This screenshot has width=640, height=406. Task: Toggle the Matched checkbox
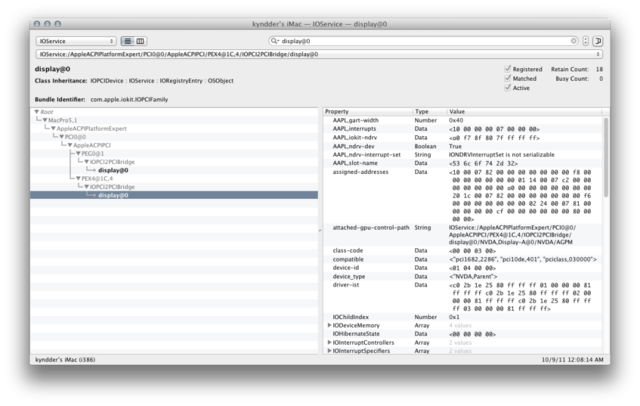pyautogui.click(x=506, y=78)
